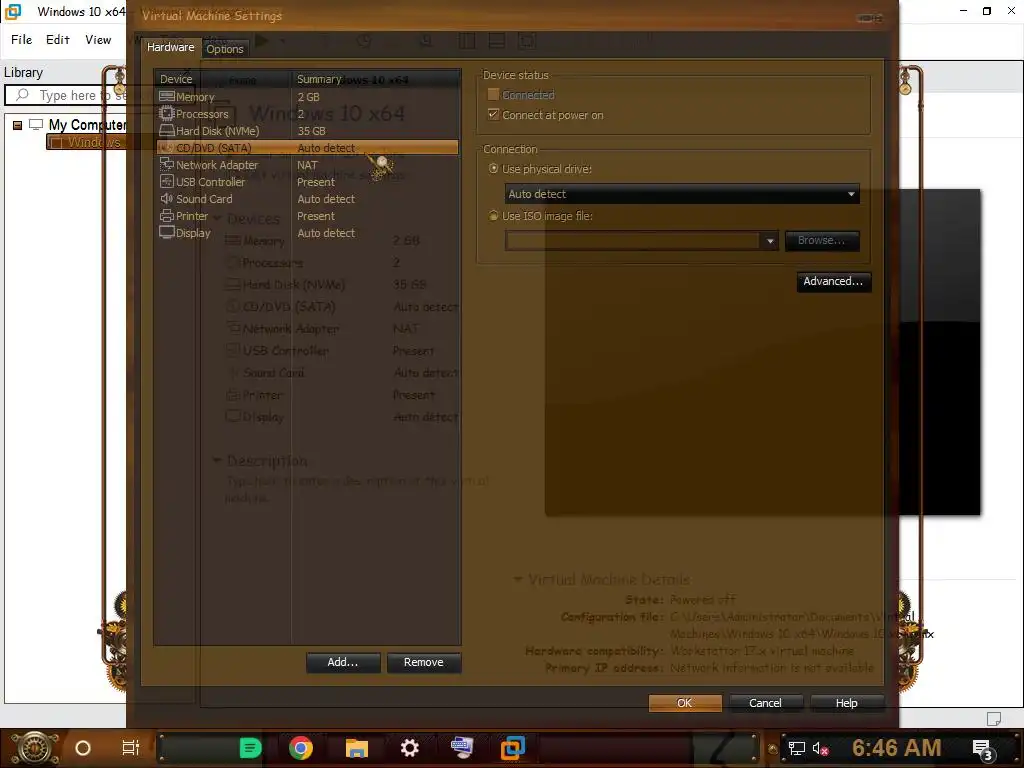Click the muted volume tray icon
This screenshot has height=768, width=1024.
(820, 748)
